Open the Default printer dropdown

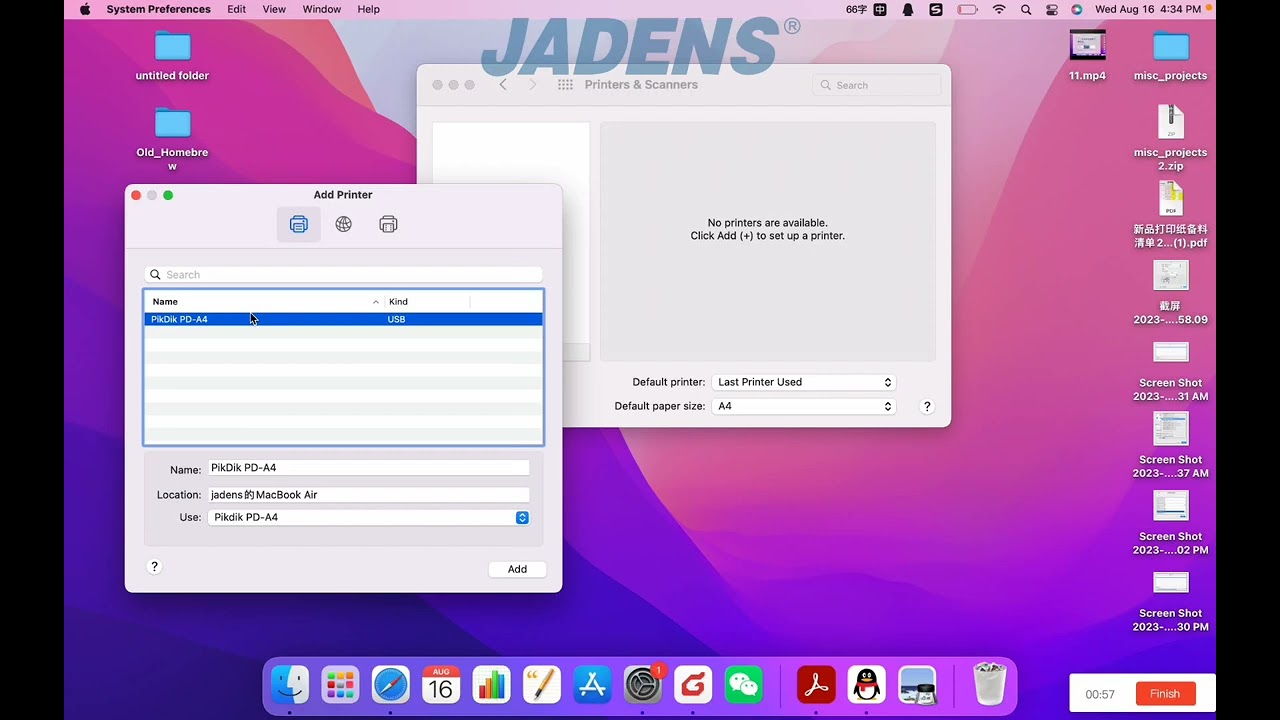803,382
